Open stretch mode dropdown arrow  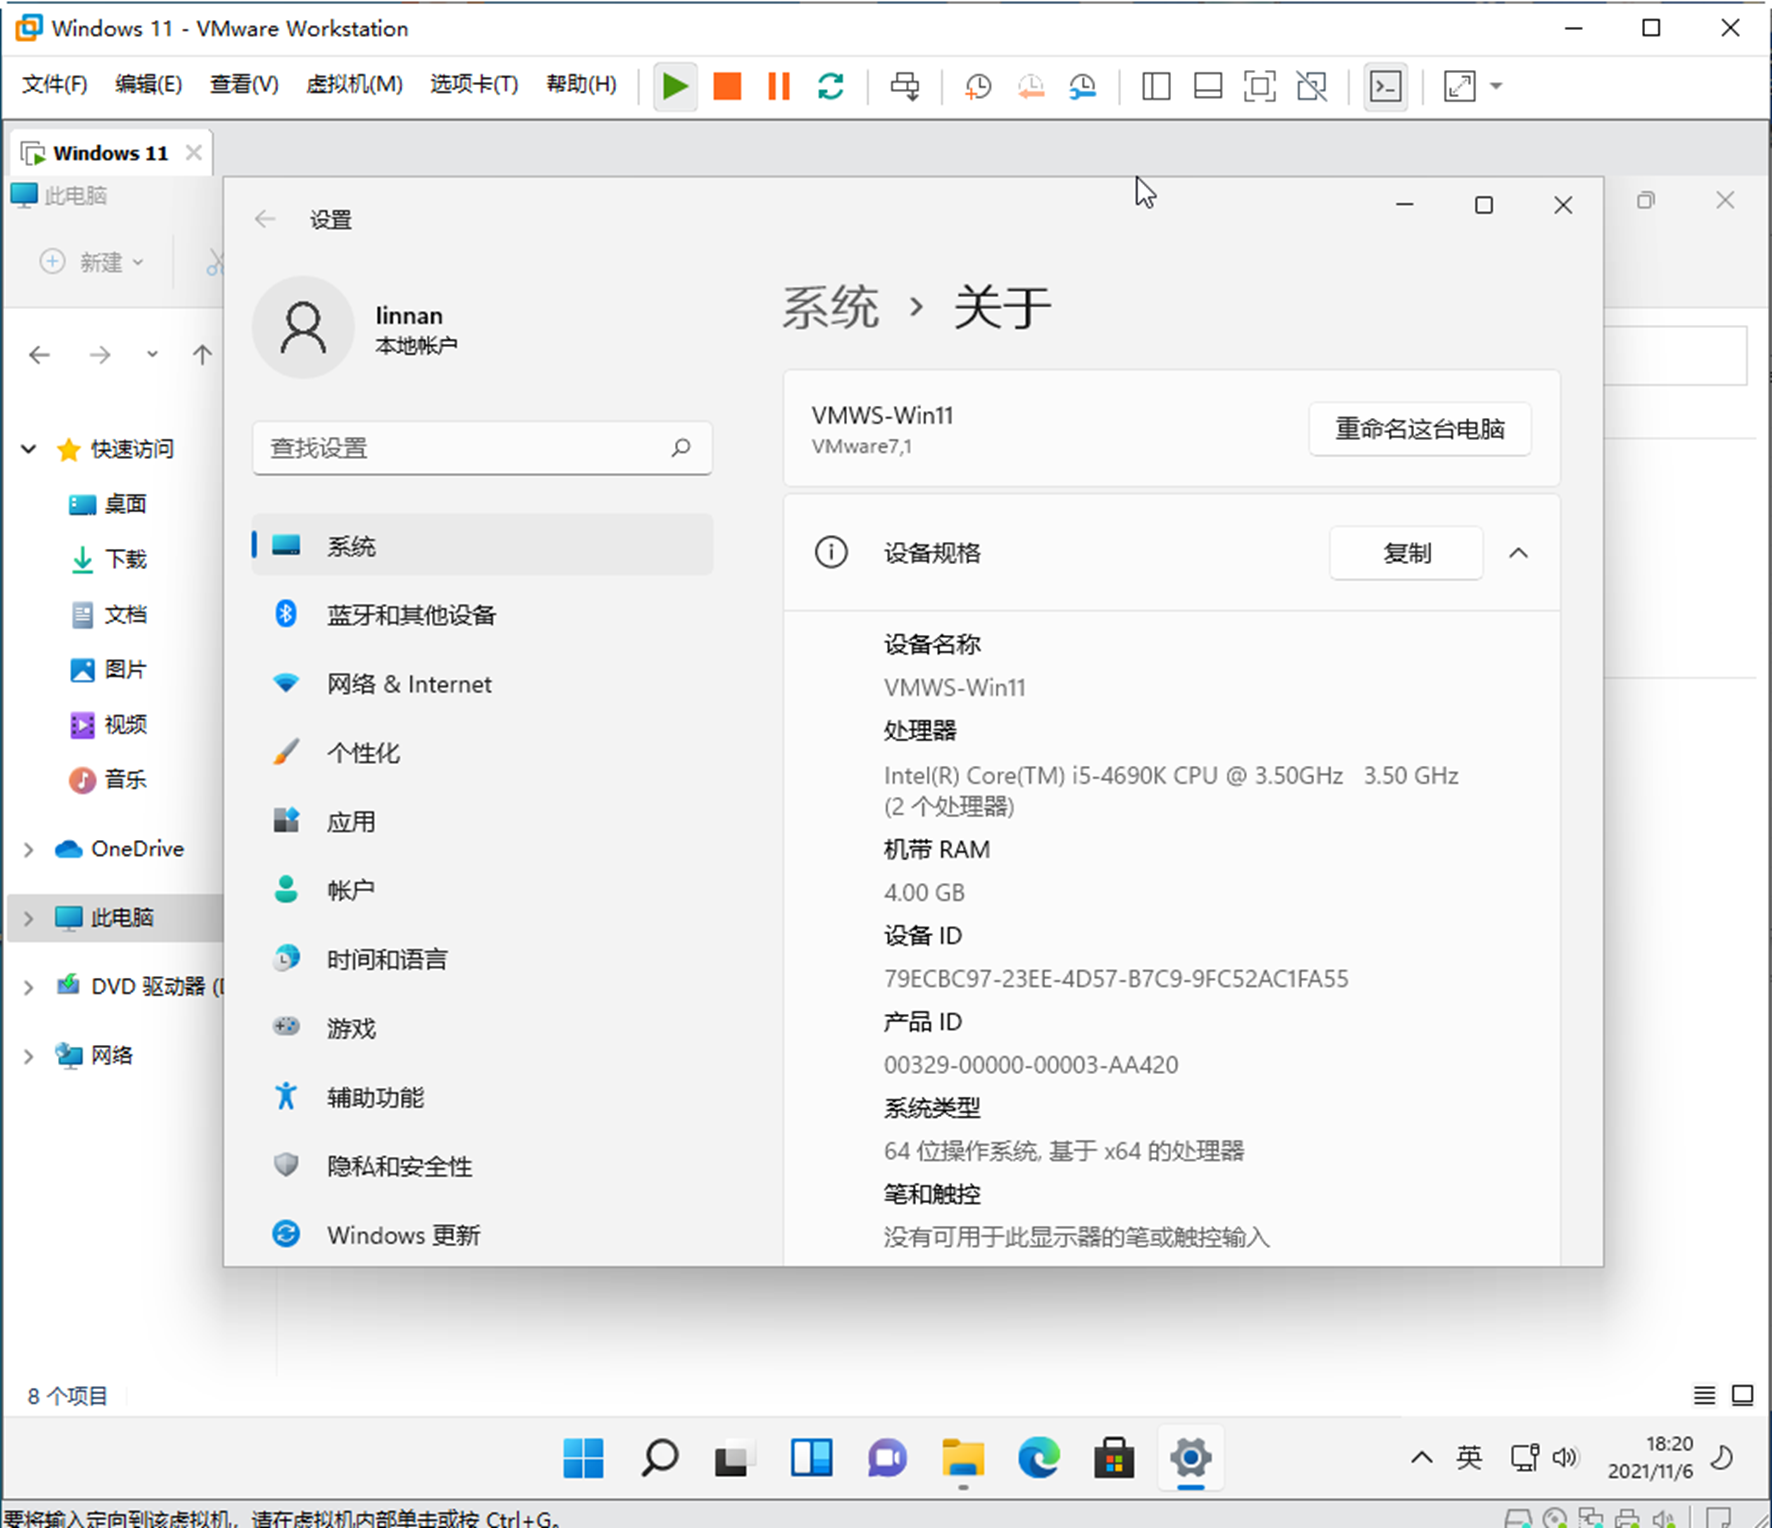1496,86
